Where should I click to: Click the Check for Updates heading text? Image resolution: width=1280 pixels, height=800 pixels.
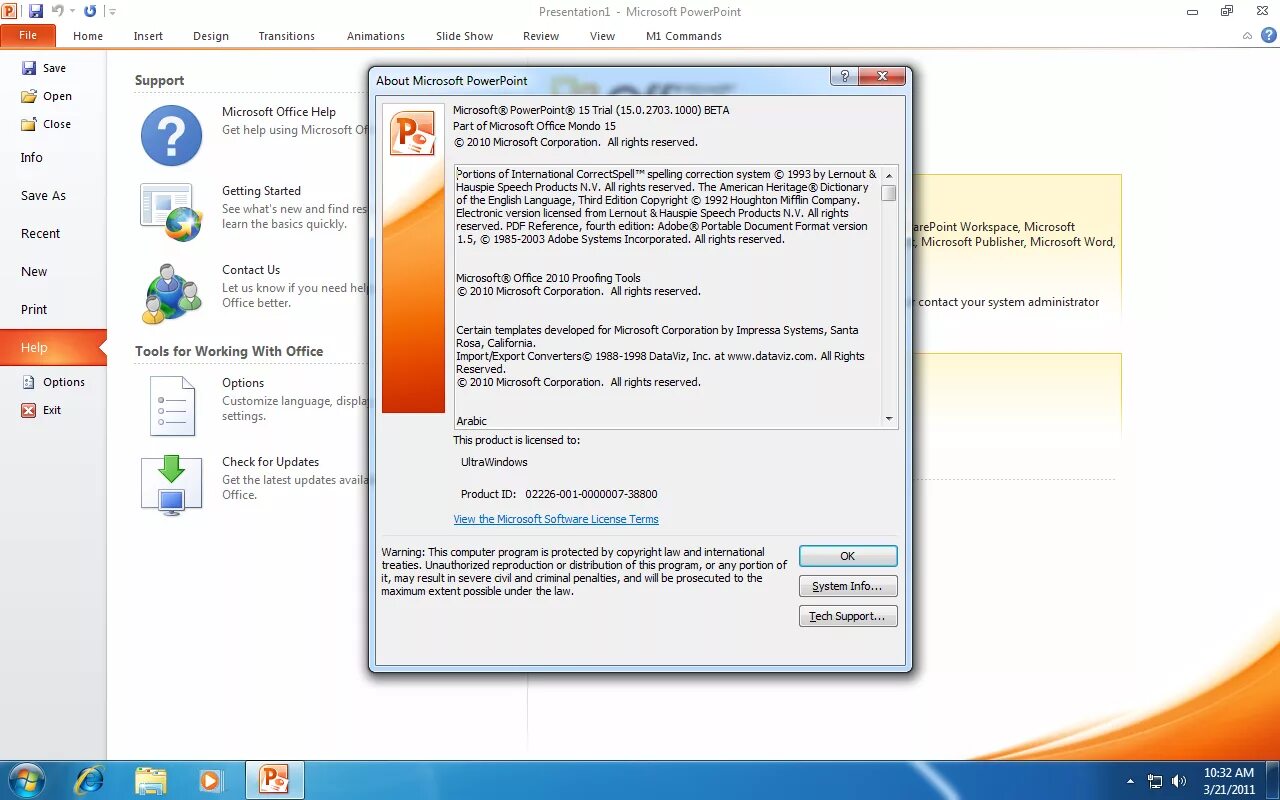click(x=270, y=462)
